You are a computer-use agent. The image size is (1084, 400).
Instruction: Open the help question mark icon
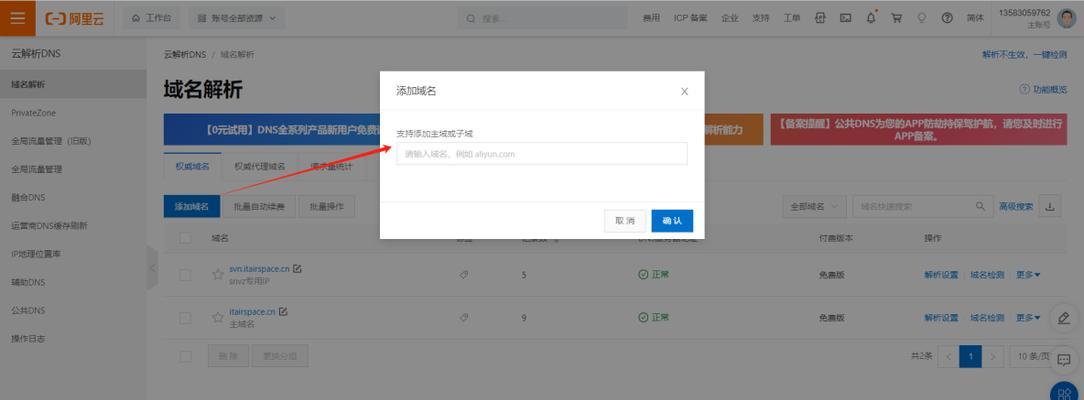947,19
